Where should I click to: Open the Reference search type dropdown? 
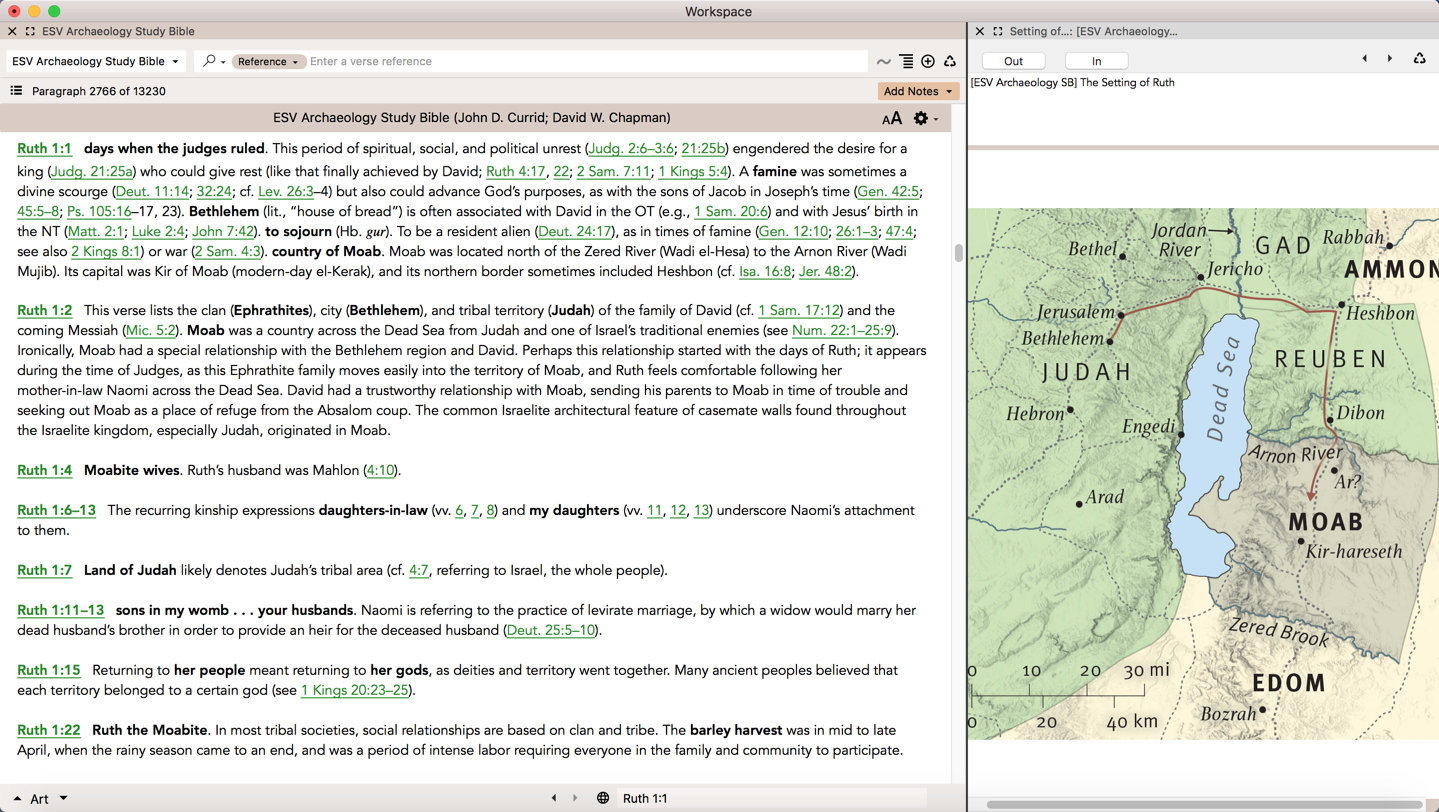pos(268,62)
